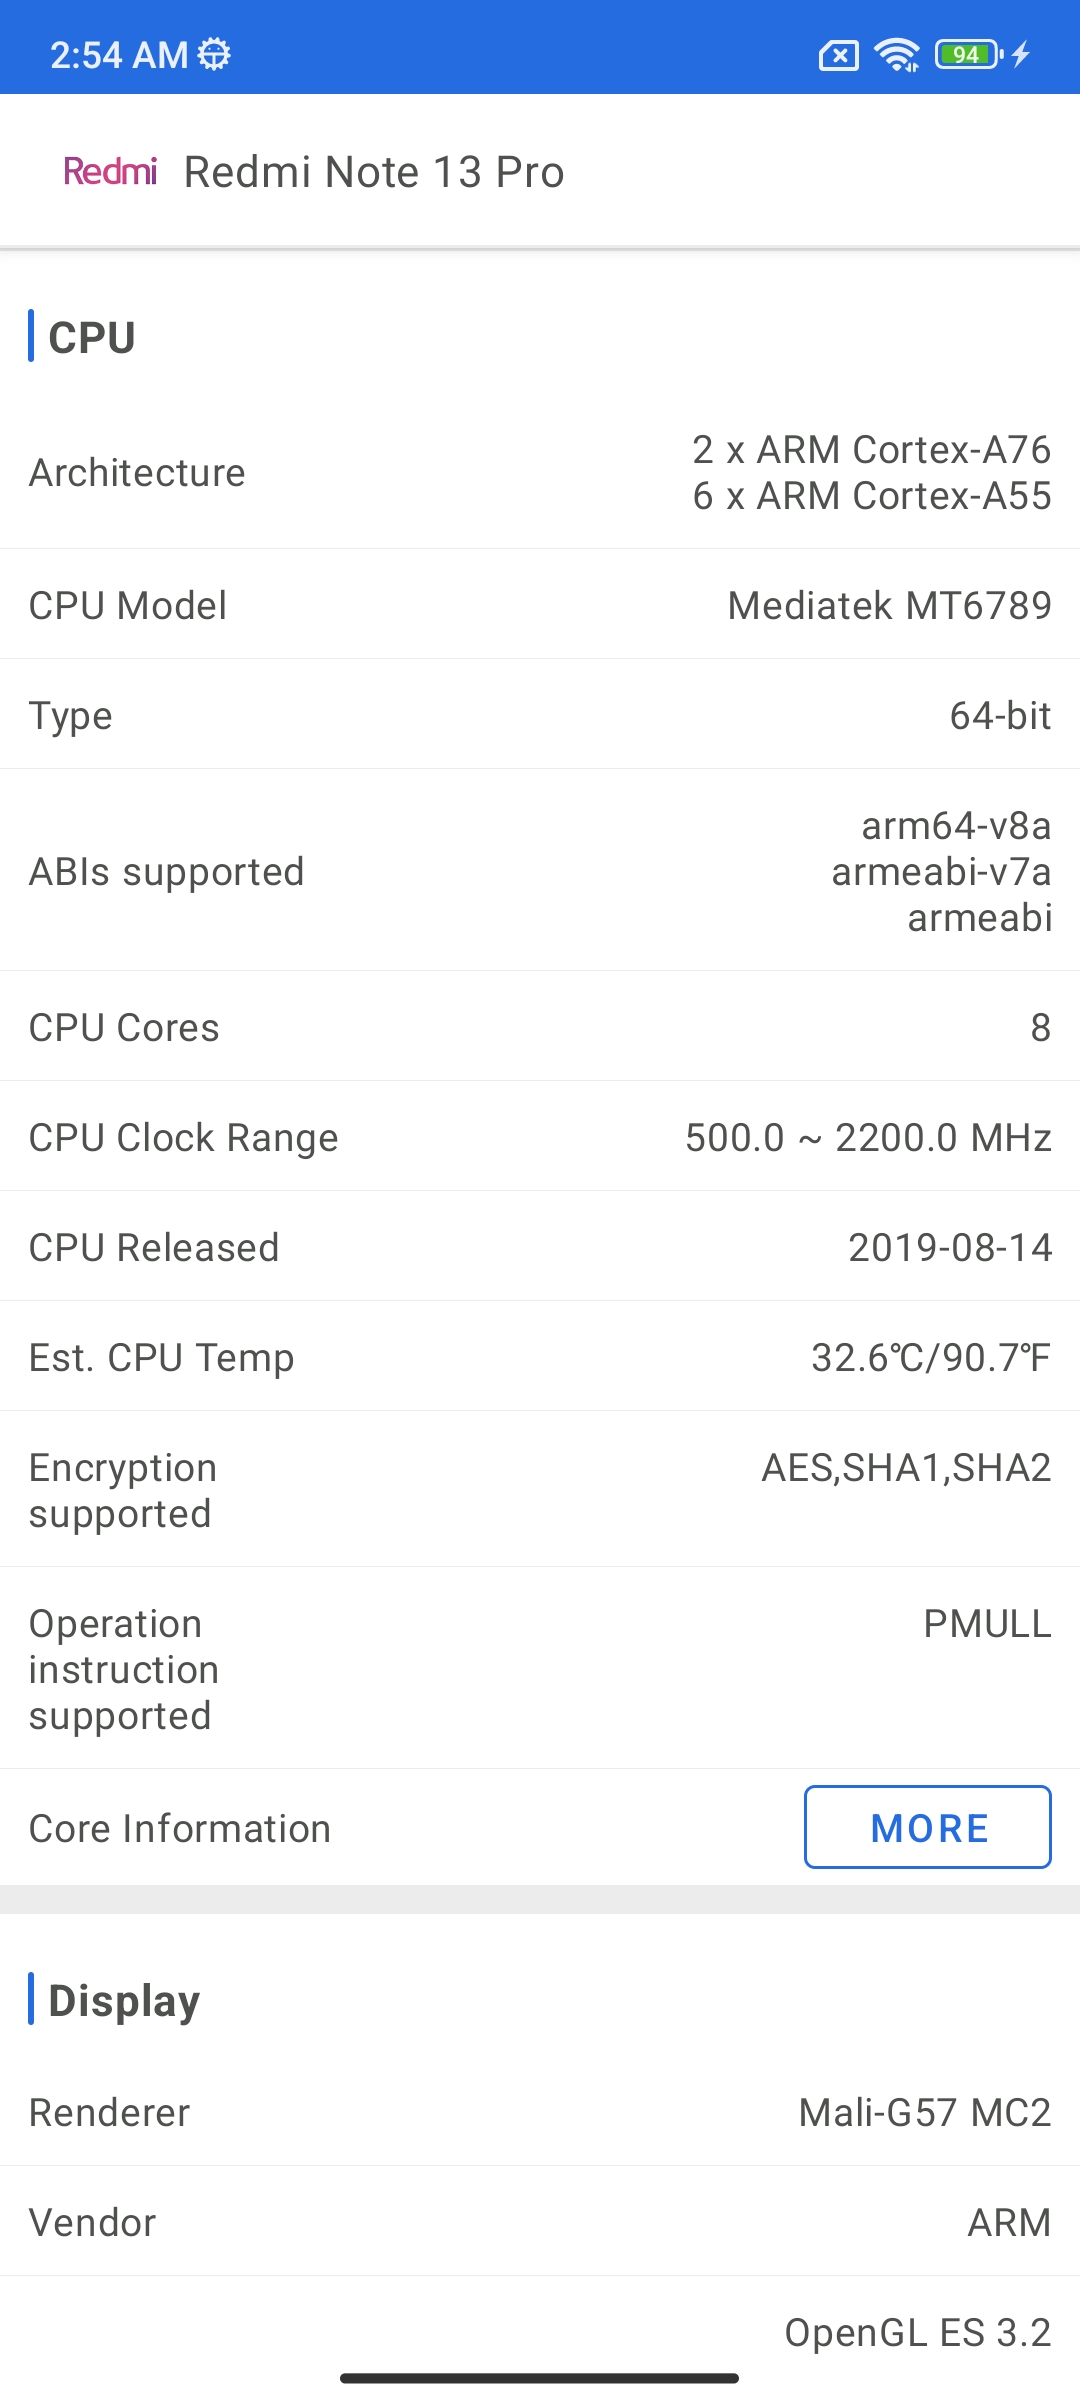Tap the Architecture row
Image resolution: width=1080 pixels, height=2400 pixels.
click(x=540, y=473)
